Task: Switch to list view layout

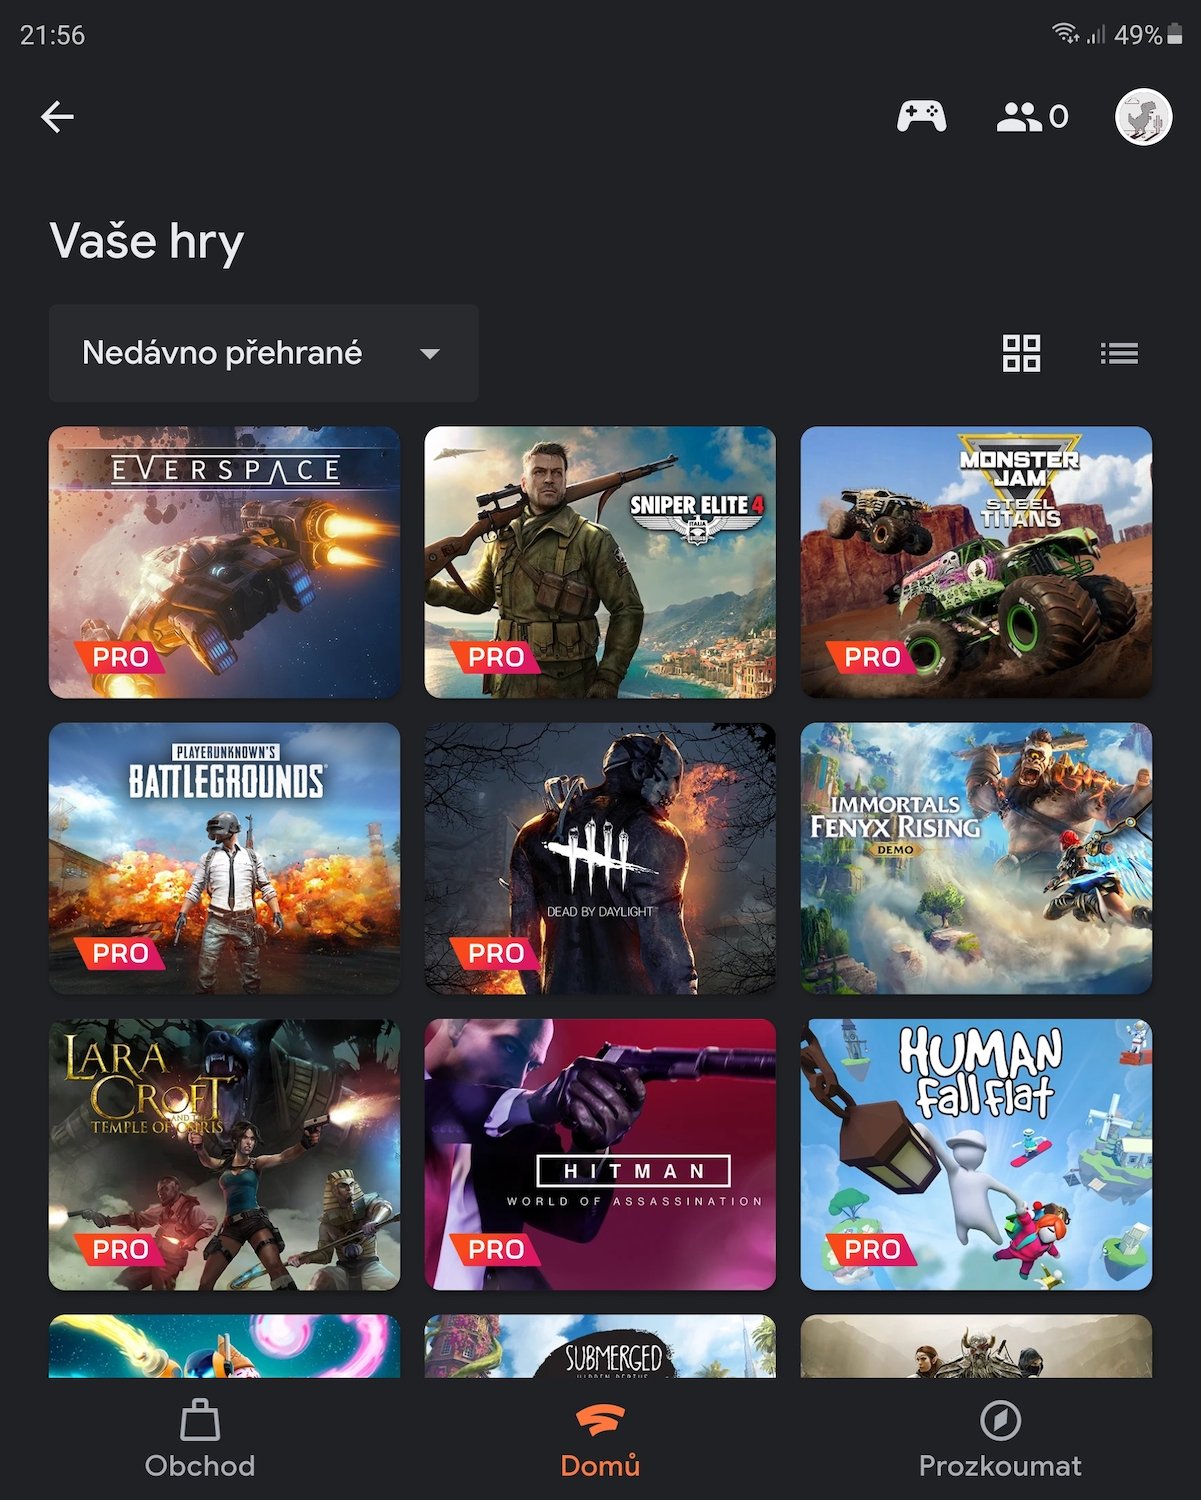Action: tap(1119, 353)
